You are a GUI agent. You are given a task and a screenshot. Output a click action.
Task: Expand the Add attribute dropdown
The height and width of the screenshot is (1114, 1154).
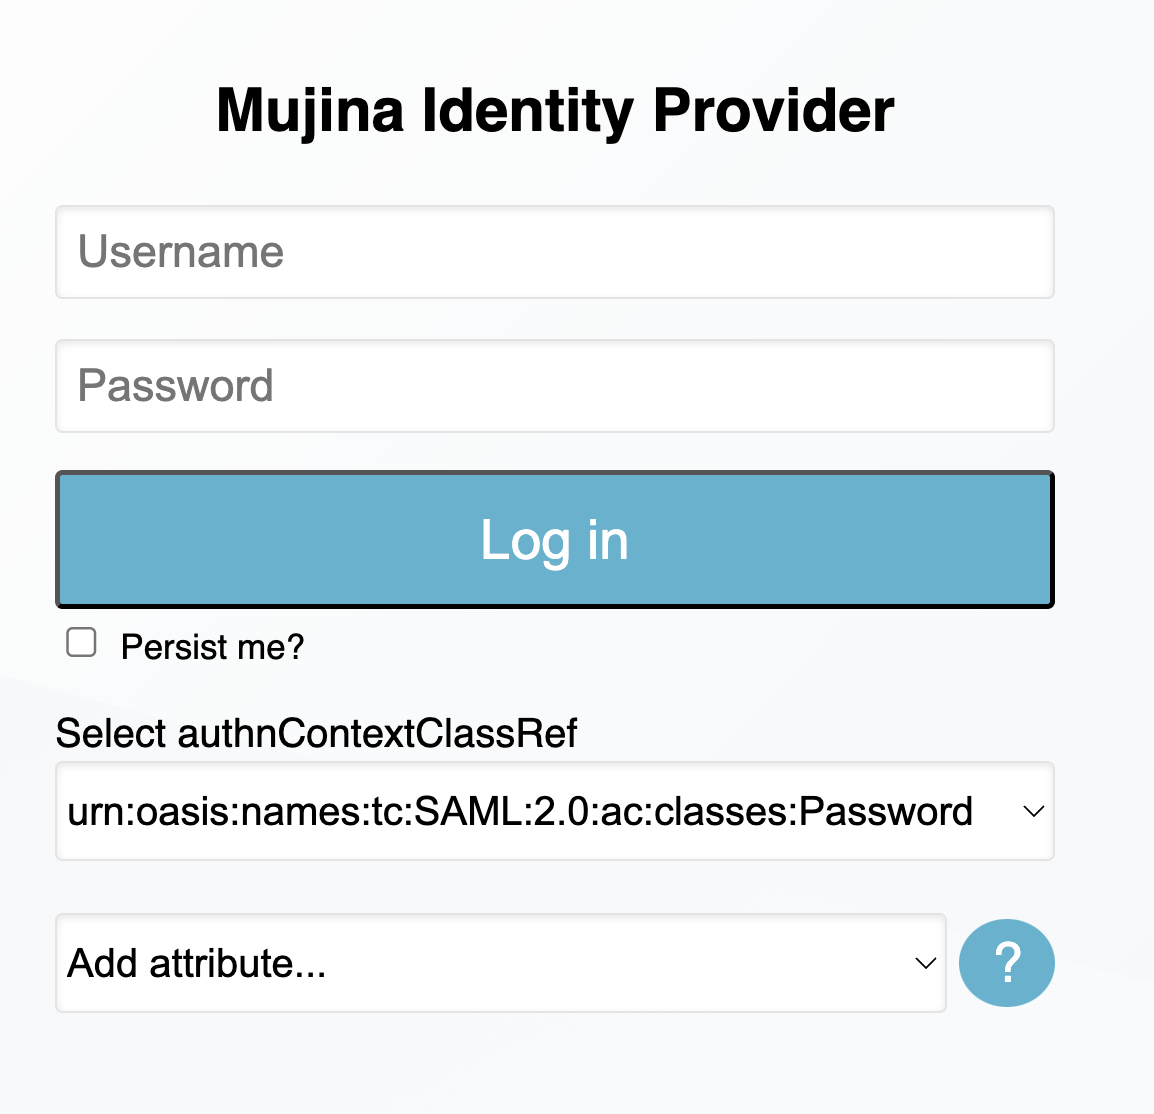pyautogui.click(x=500, y=963)
